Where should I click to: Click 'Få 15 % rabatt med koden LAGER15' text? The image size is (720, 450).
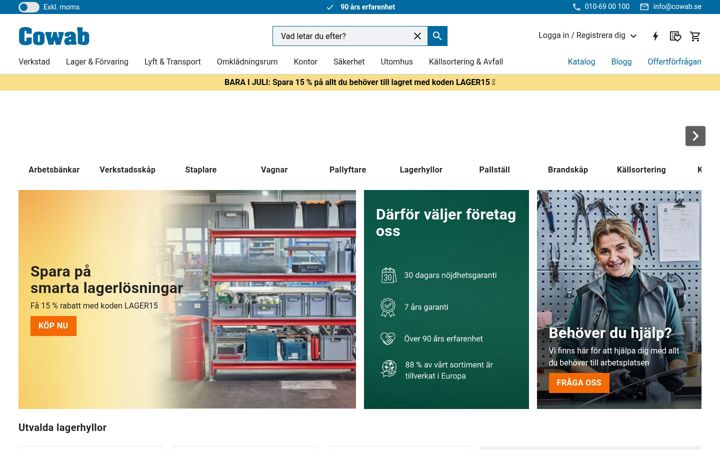coord(94,305)
